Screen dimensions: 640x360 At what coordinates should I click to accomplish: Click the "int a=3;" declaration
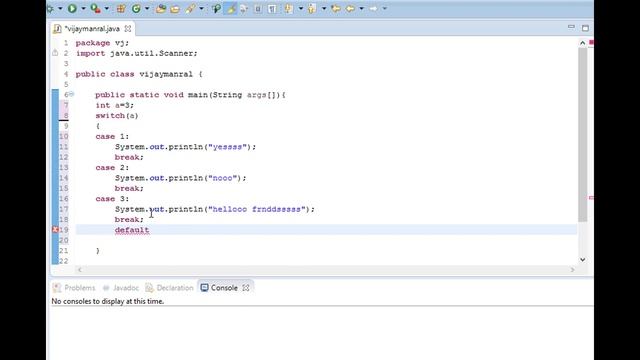[x=114, y=105]
